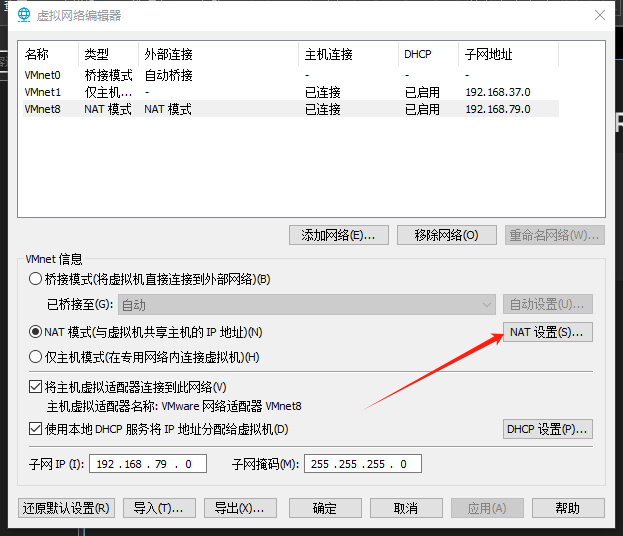Click the 子网 IP input field
This screenshot has height=536, width=623.
tap(148, 464)
